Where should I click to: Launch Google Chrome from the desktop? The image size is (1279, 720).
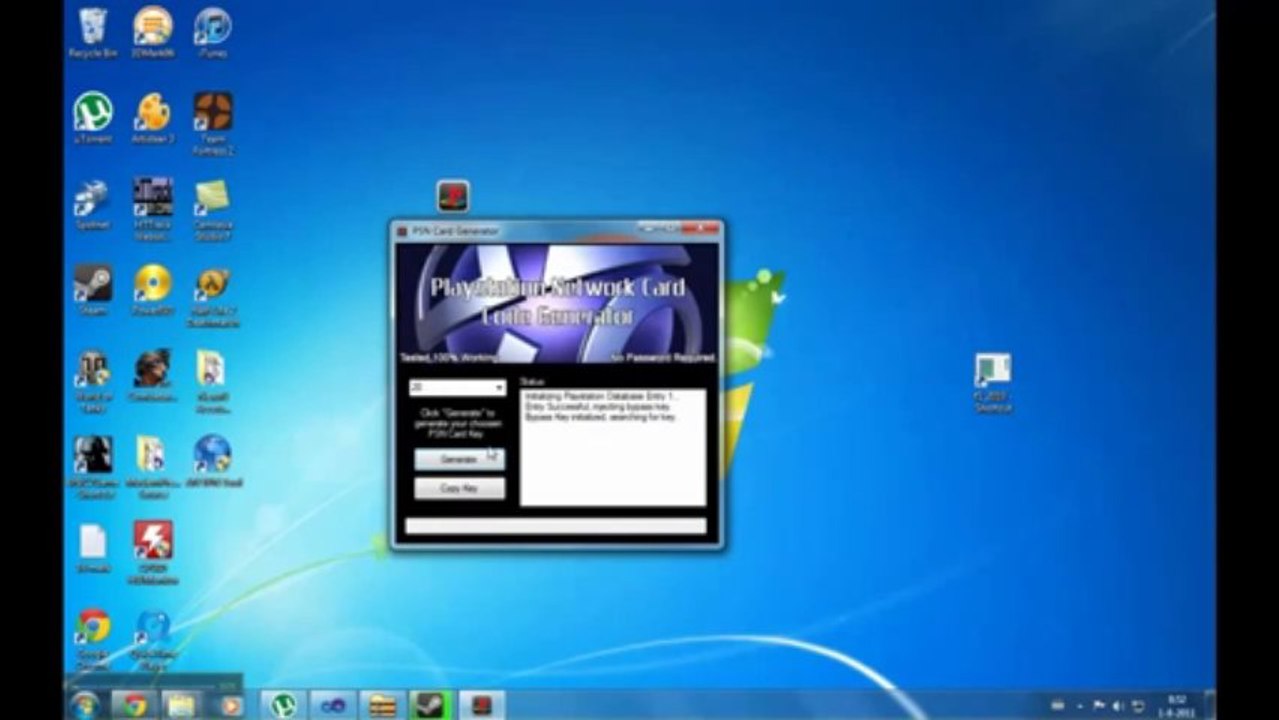coord(93,640)
